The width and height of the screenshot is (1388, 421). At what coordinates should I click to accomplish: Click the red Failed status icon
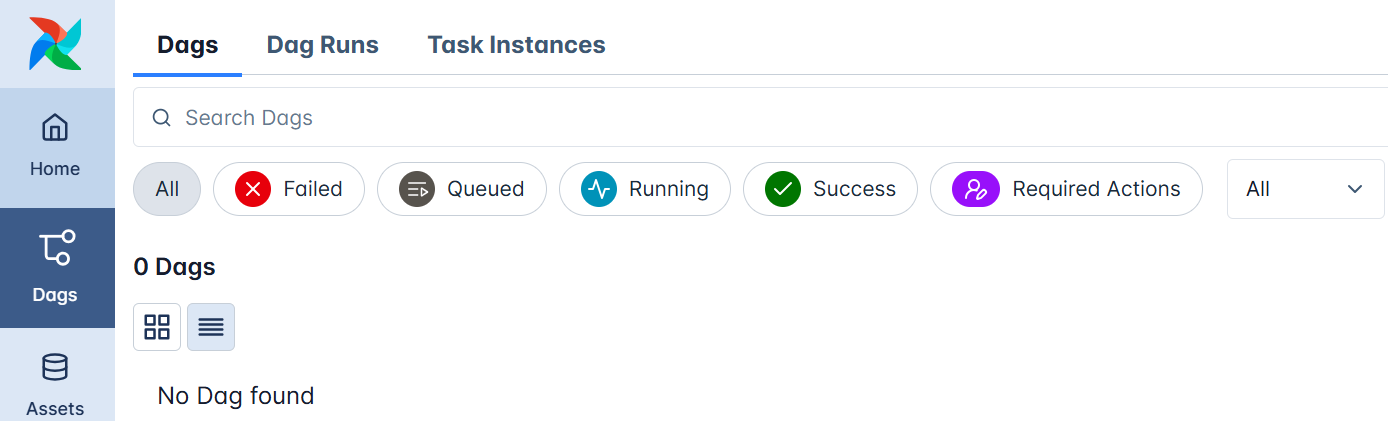click(253, 189)
